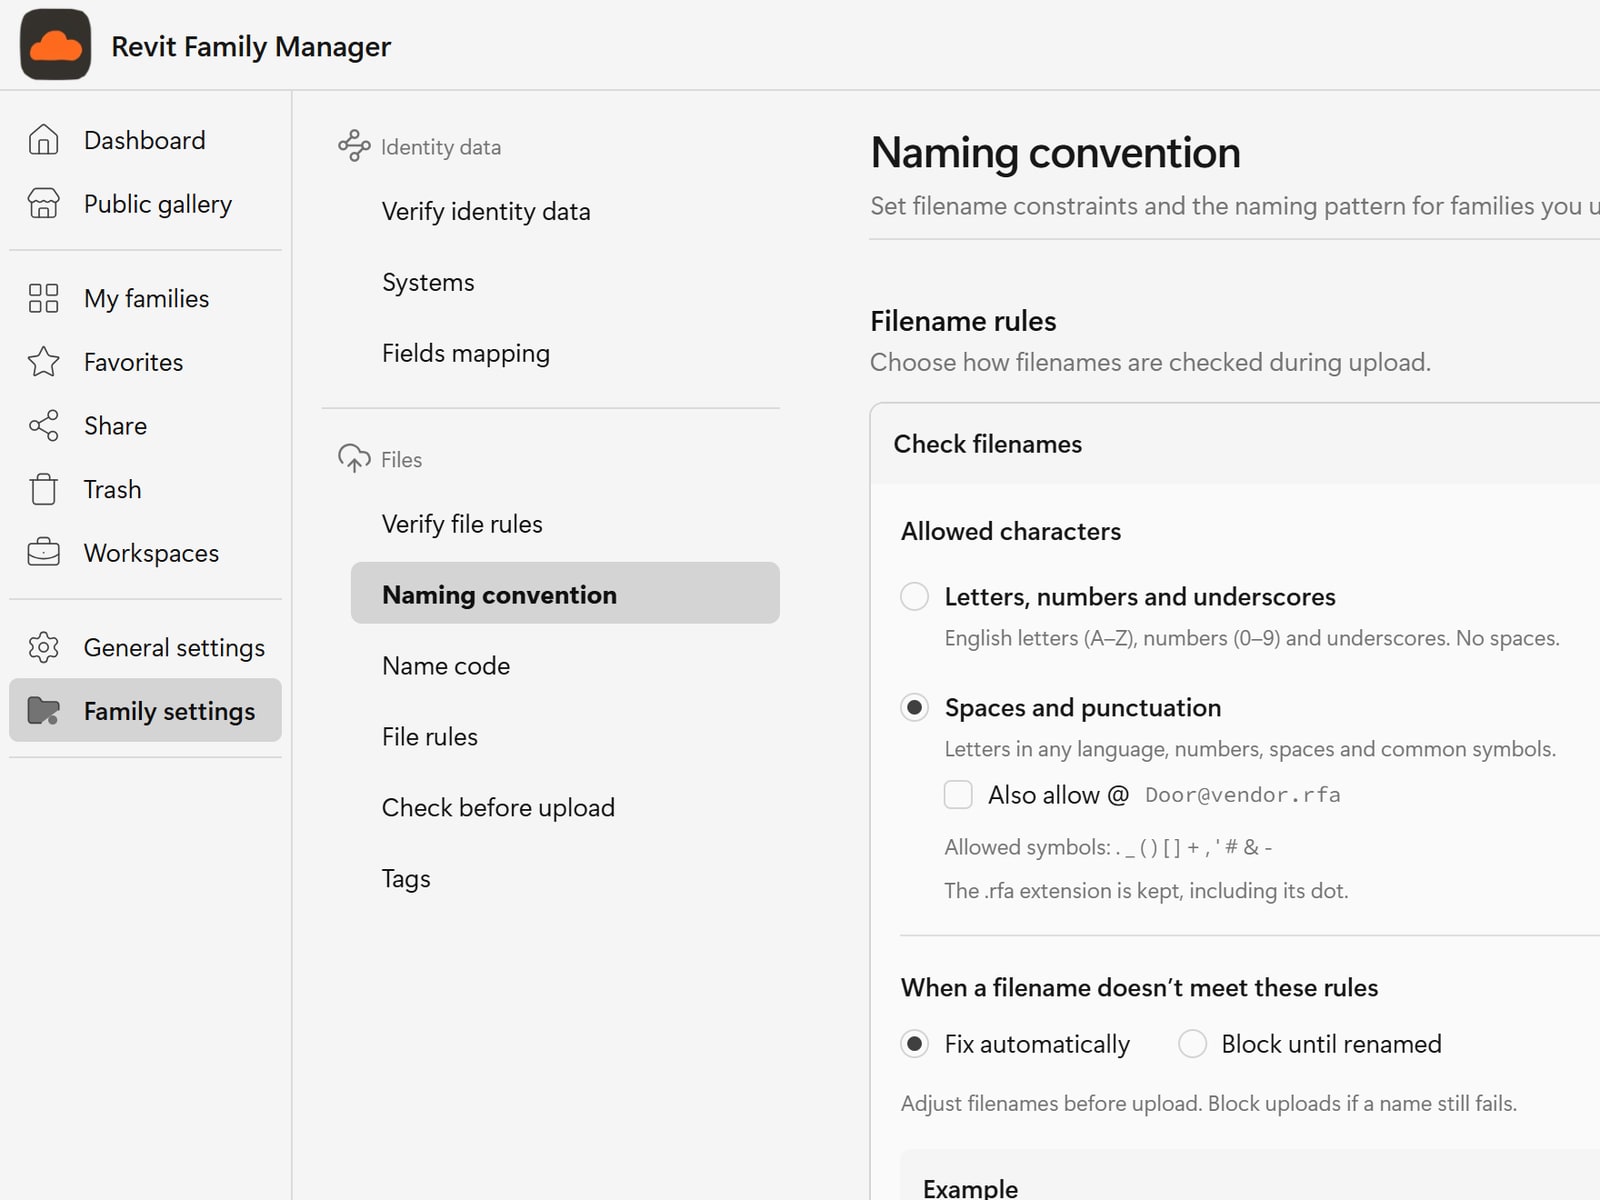Click the Check filenames panel header
The image size is (1600, 1200).
tap(1235, 444)
